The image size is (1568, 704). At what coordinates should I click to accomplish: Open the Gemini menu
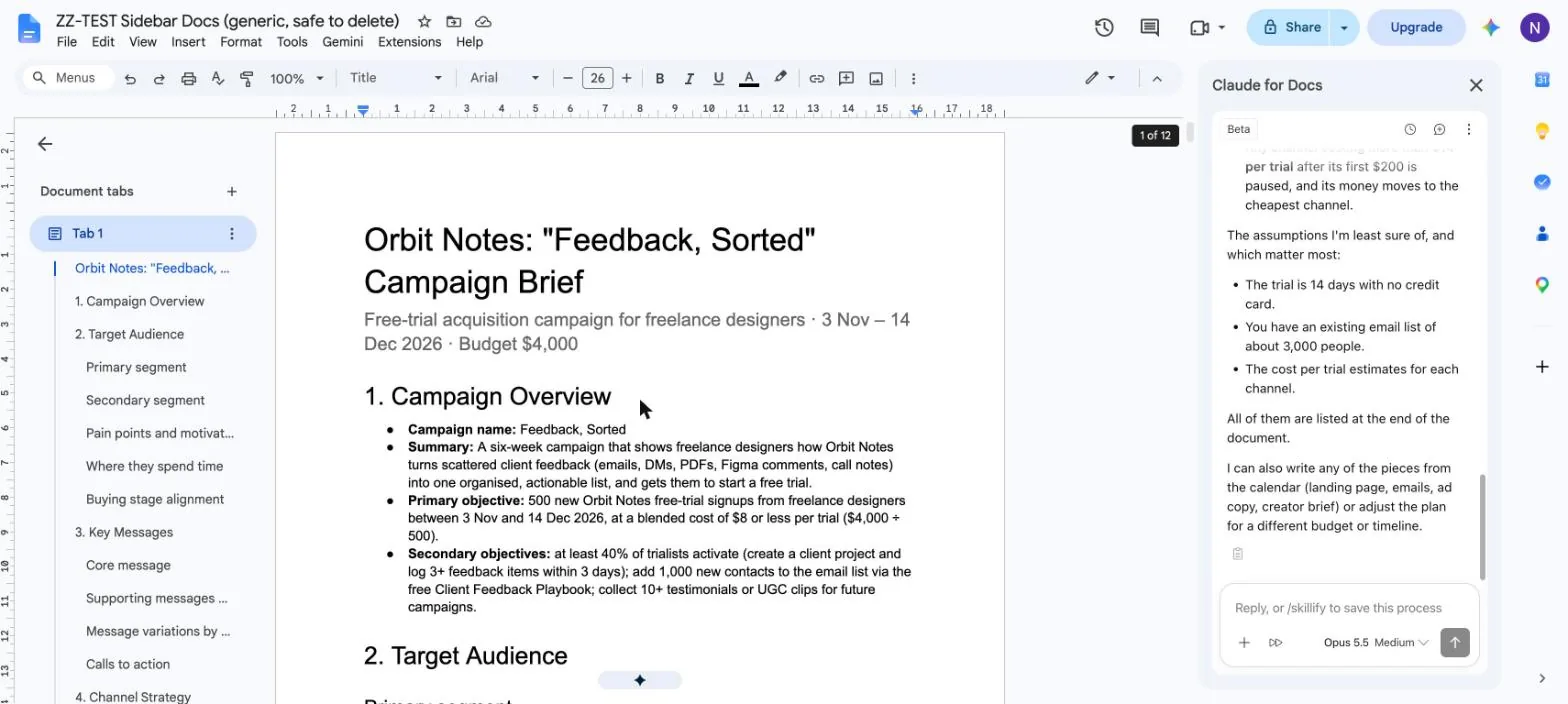(342, 42)
